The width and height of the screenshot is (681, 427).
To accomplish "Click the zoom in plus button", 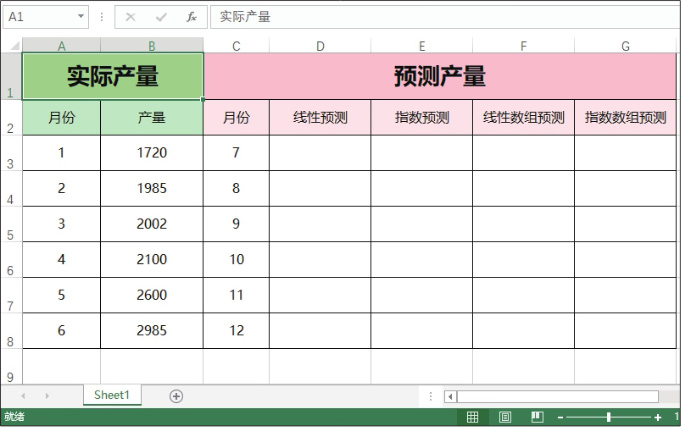I will tap(658, 418).
